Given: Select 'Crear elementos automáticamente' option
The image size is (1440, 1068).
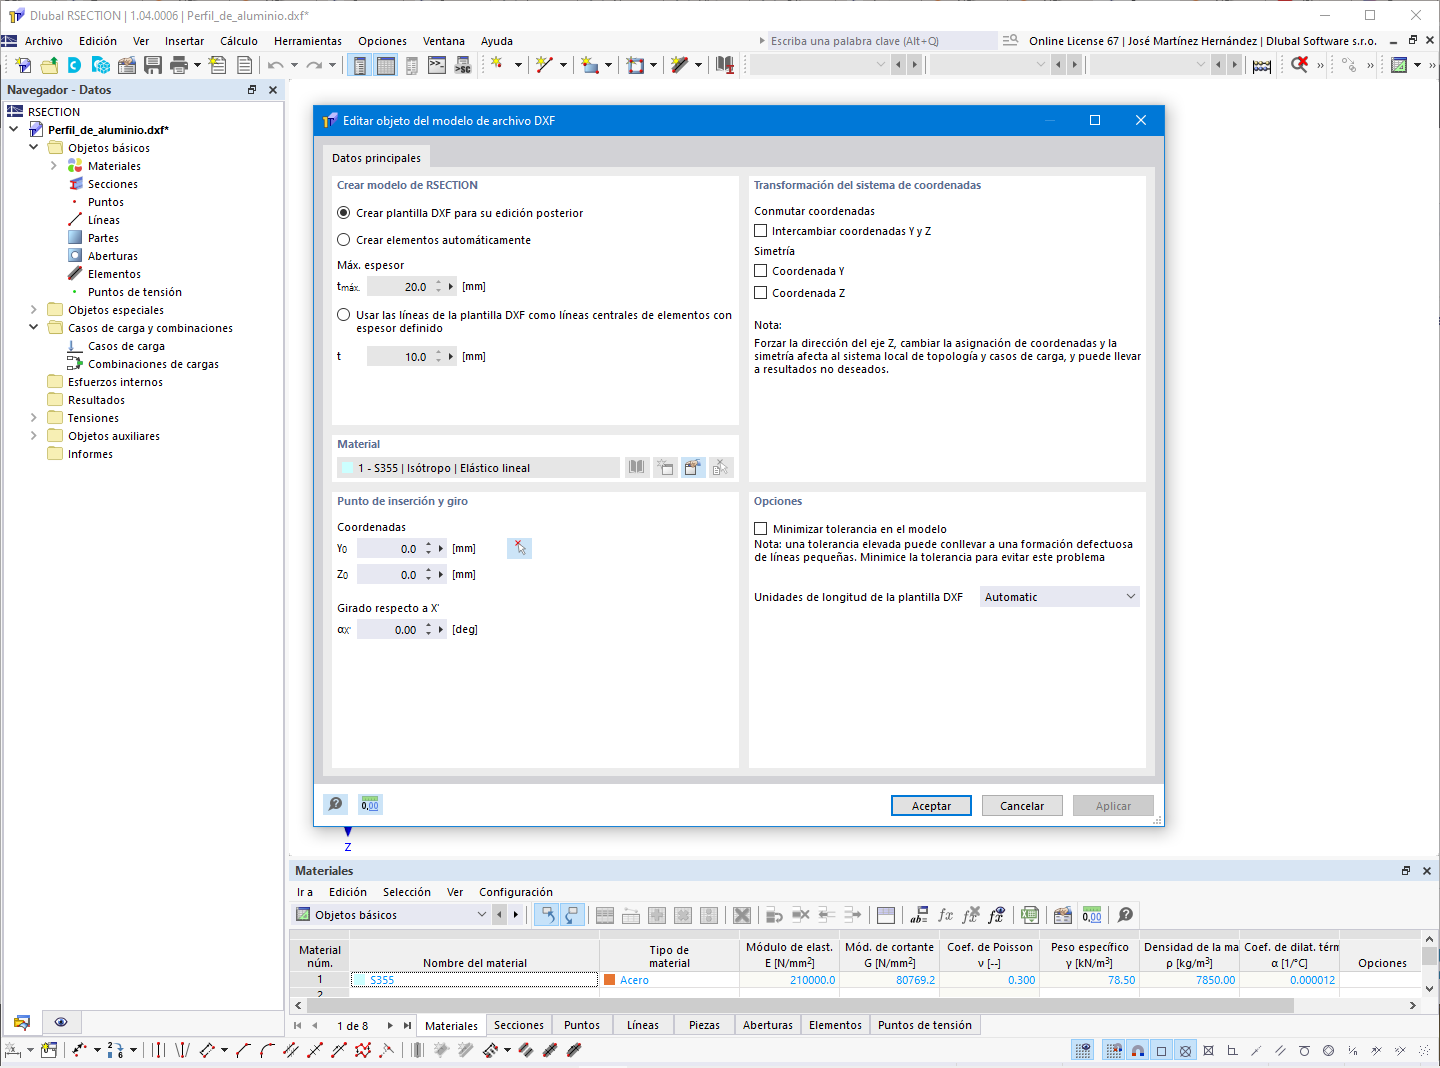Looking at the screenshot, I should 344,240.
